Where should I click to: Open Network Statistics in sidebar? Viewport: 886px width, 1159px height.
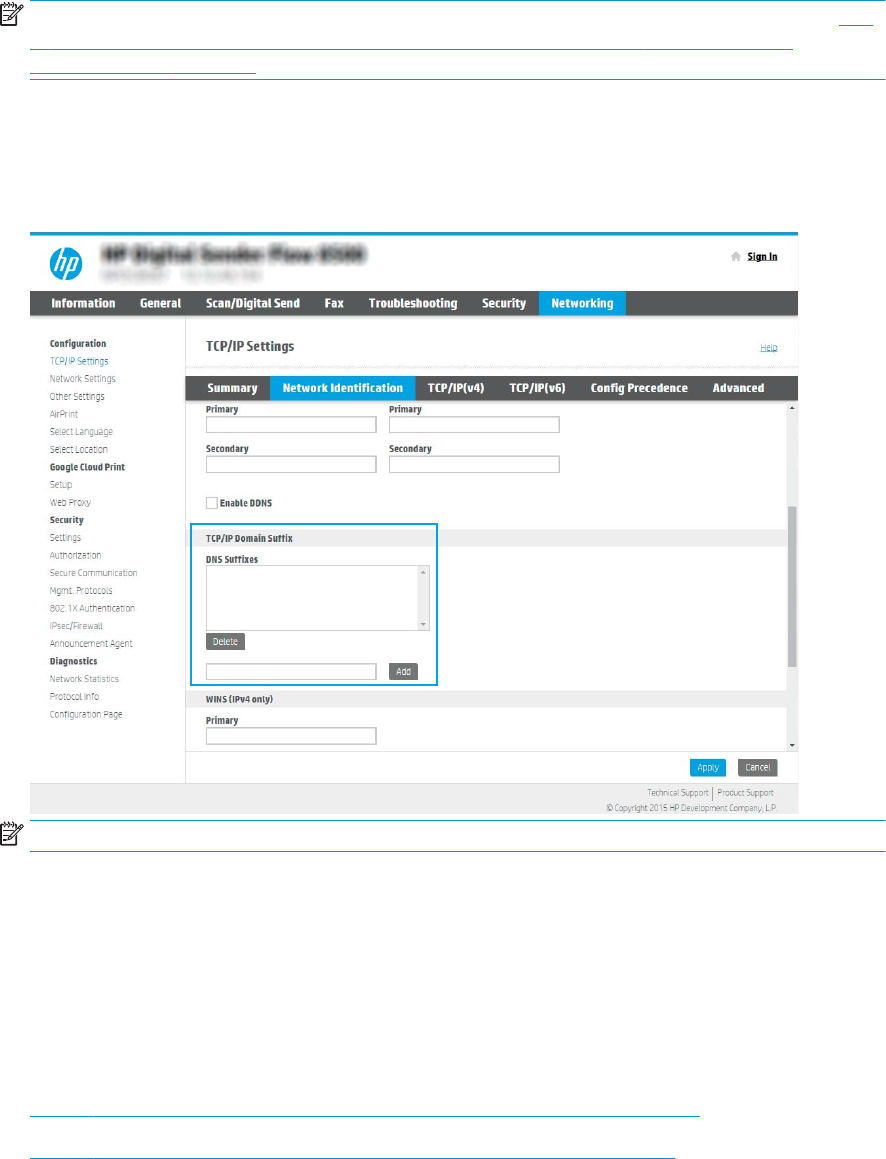[84, 679]
